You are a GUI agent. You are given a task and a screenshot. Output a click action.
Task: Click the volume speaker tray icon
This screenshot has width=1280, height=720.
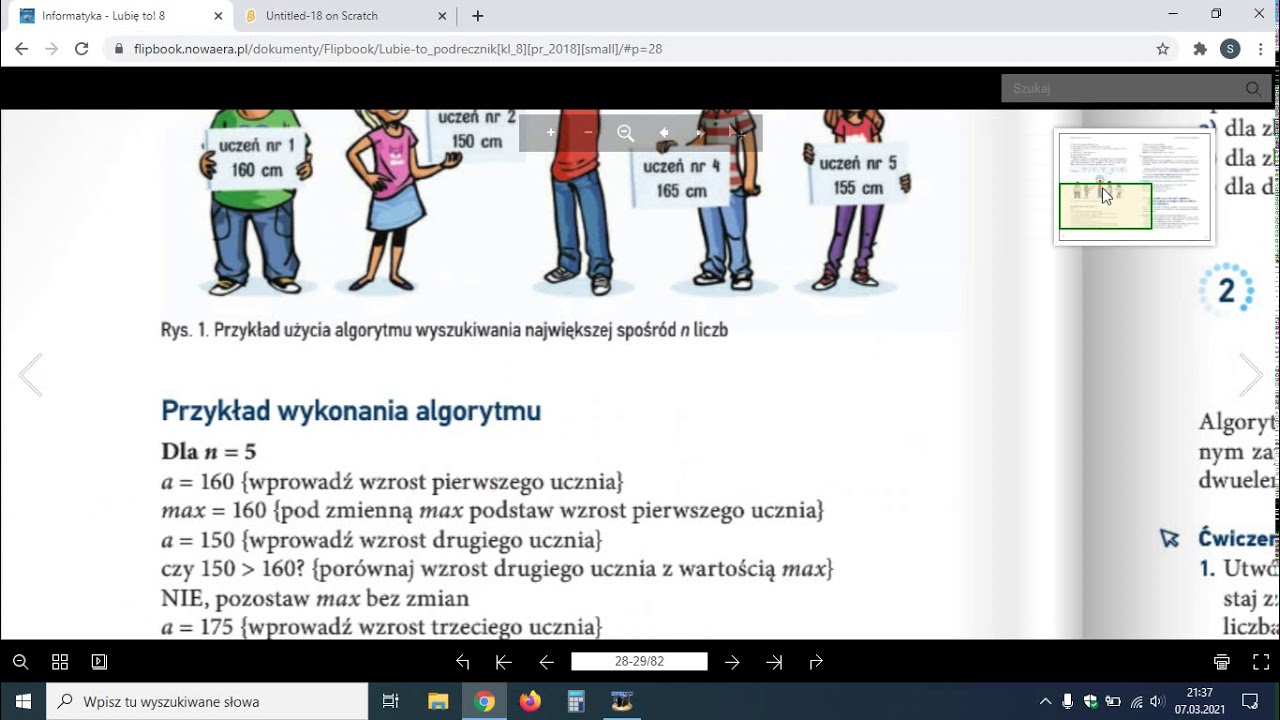(x=1157, y=701)
